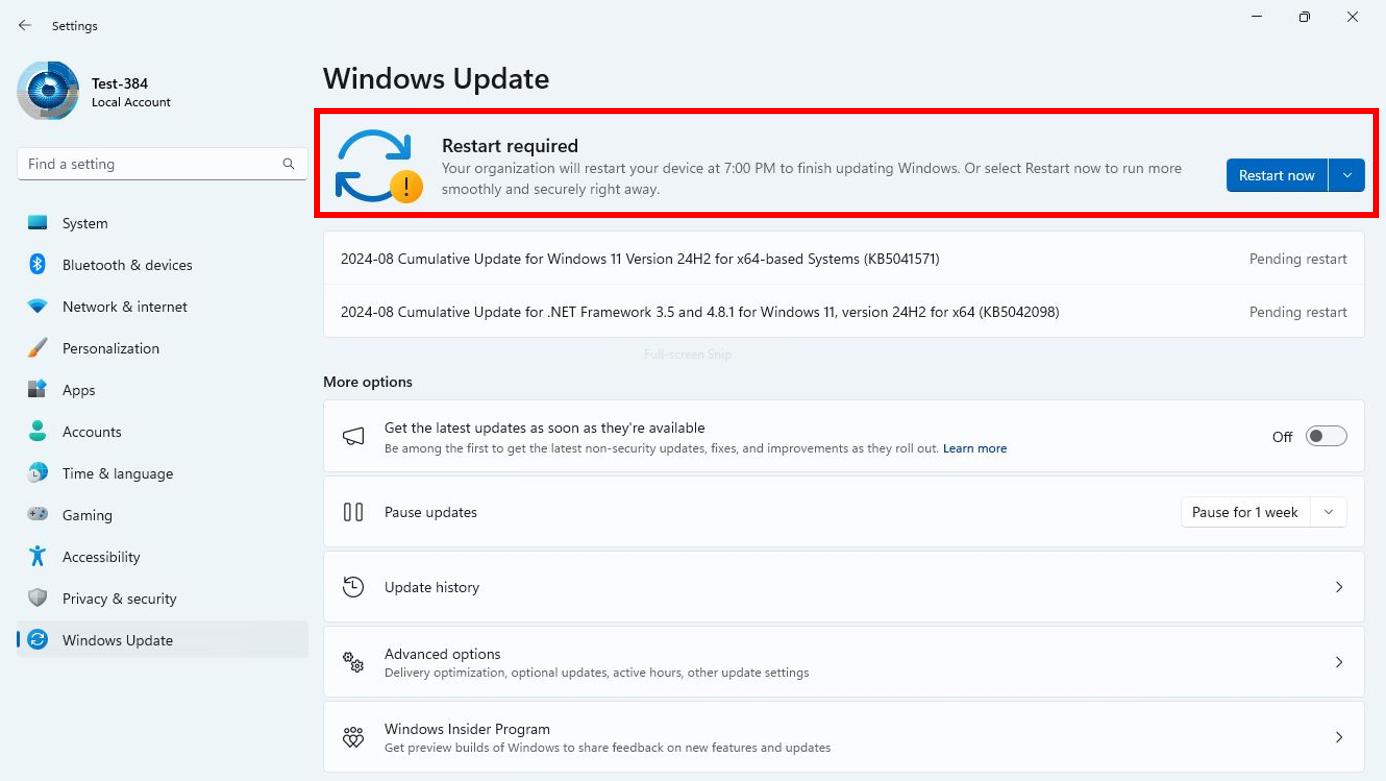Expand the Restart now split-button arrow
Viewport: 1386px width, 781px height.
click(1347, 175)
